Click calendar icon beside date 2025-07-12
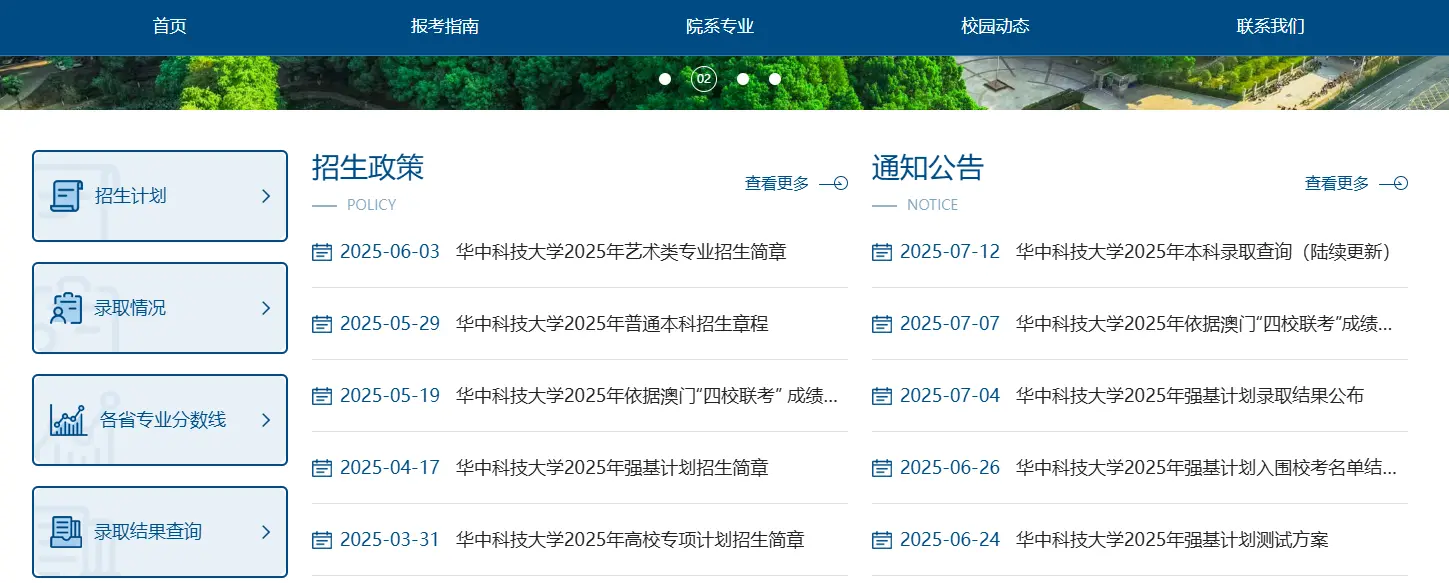Viewport: 1449px width, 583px height. pos(881,252)
